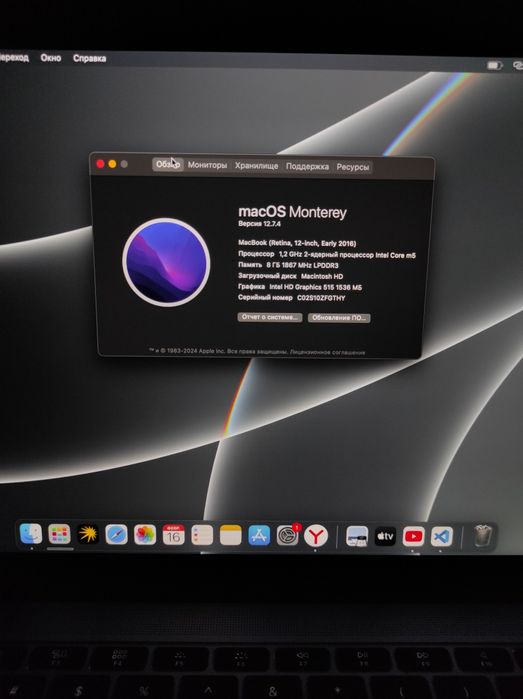Image resolution: width=523 pixels, height=699 pixels.
Task: Click MacBook (Retina, 12-inch, Early 2016) text
Action: click(x=297, y=243)
